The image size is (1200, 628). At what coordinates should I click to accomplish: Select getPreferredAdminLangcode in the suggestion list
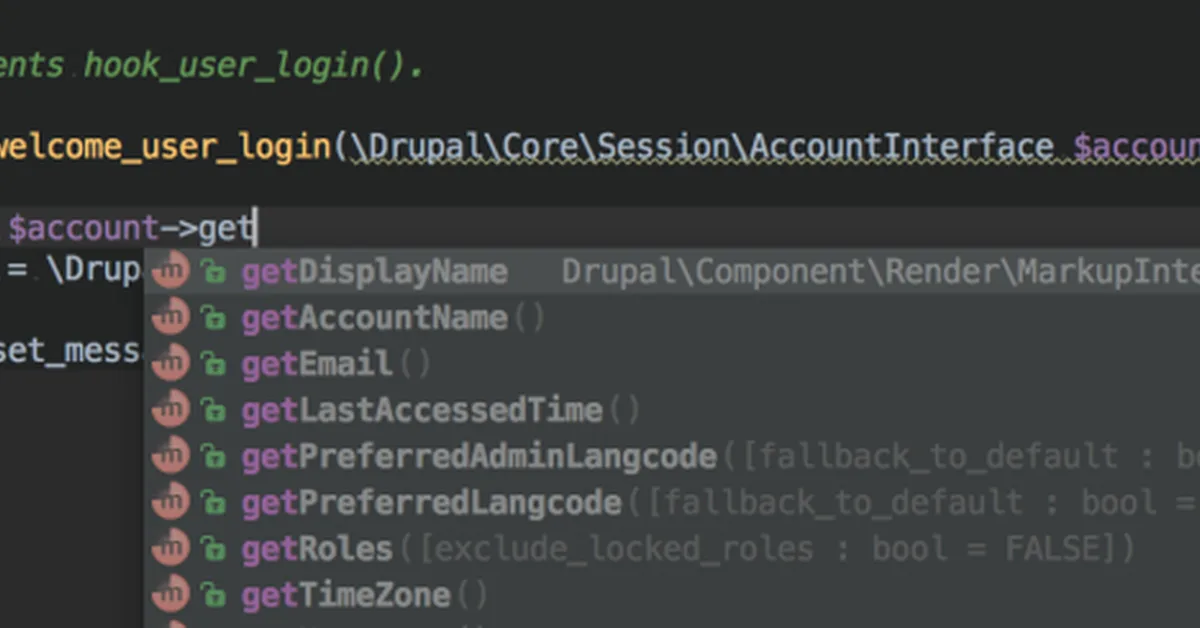tap(478, 455)
